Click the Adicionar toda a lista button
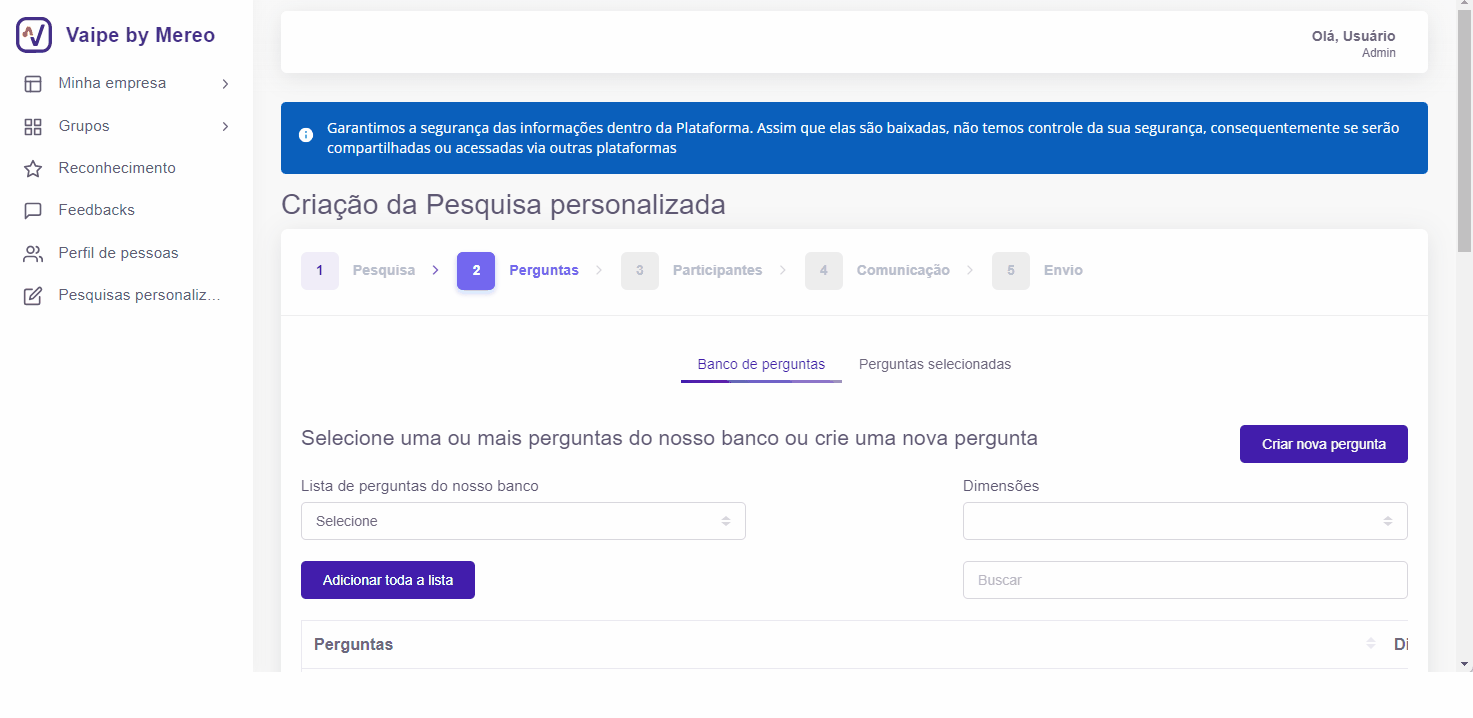The width and height of the screenshot is (1473, 718). point(387,580)
